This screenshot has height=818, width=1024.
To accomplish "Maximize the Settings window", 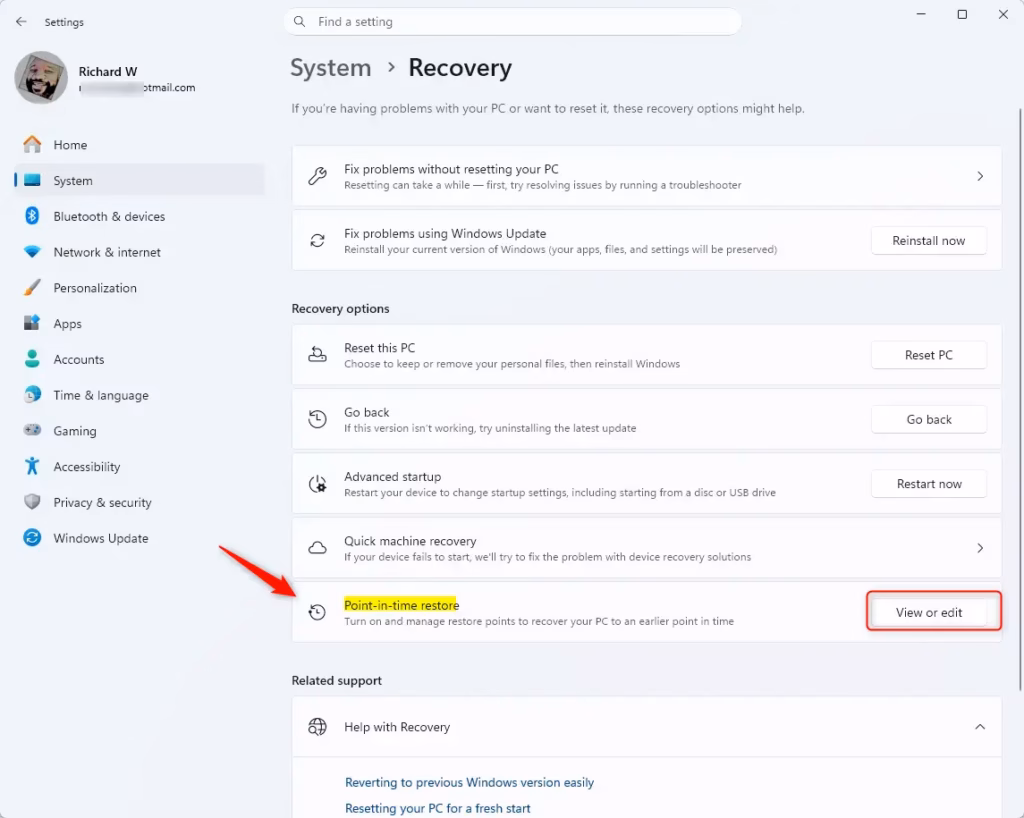I will pyautogui.click(x=962, y=14).
